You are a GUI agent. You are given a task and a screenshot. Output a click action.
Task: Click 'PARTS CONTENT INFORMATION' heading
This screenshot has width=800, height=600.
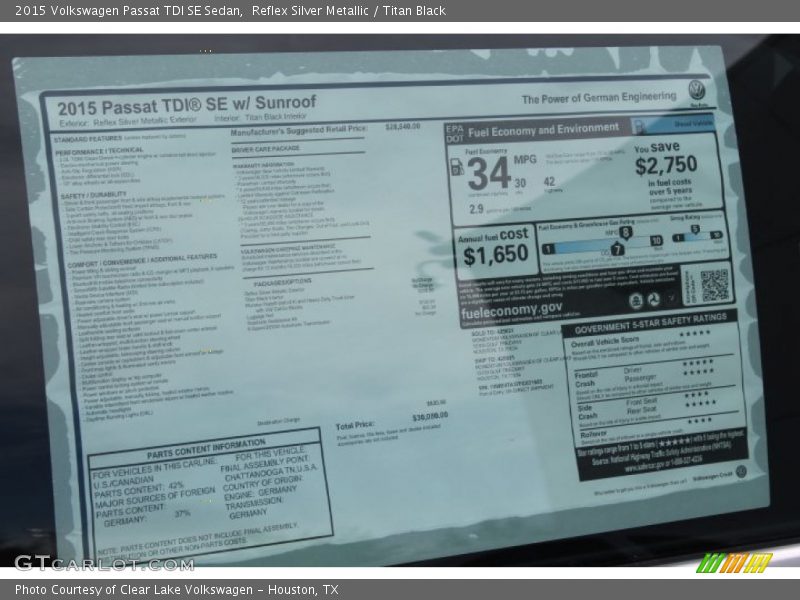coord(206,448)
